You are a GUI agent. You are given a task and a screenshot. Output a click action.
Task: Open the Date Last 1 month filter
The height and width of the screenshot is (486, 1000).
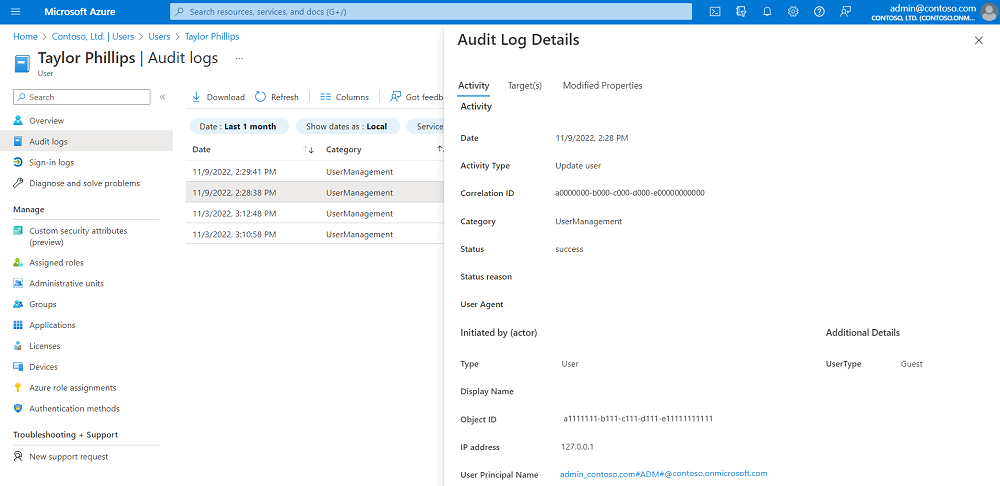coord(239,126)
